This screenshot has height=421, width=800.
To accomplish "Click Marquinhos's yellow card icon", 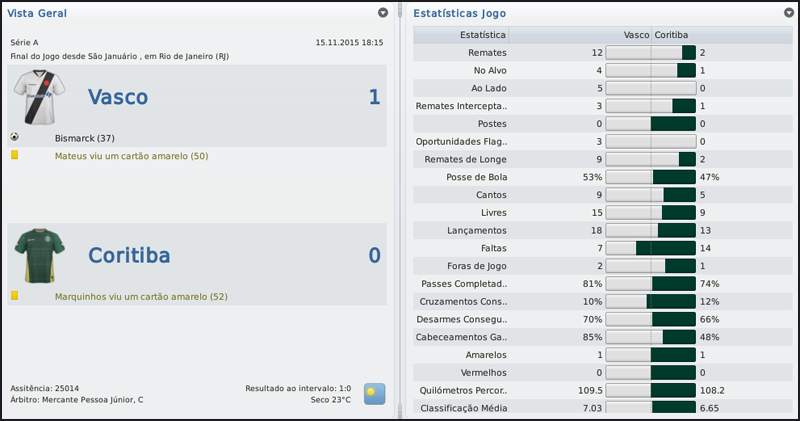I will tap(15, 296).
